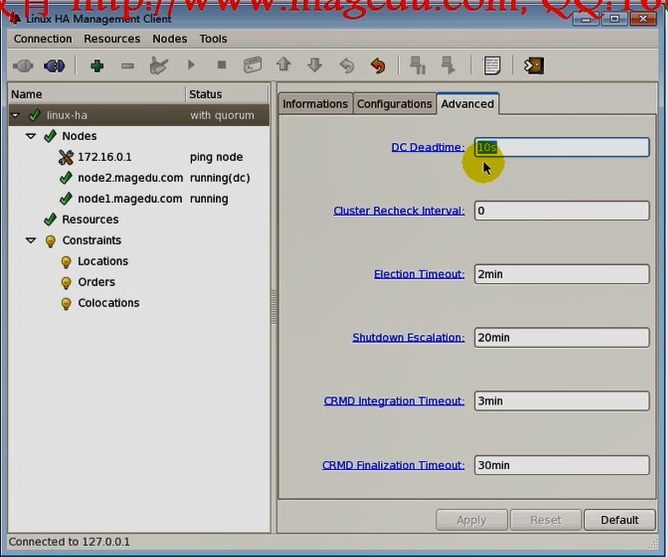Click the Cluster Recheck Interval link

tap(398, 211)
